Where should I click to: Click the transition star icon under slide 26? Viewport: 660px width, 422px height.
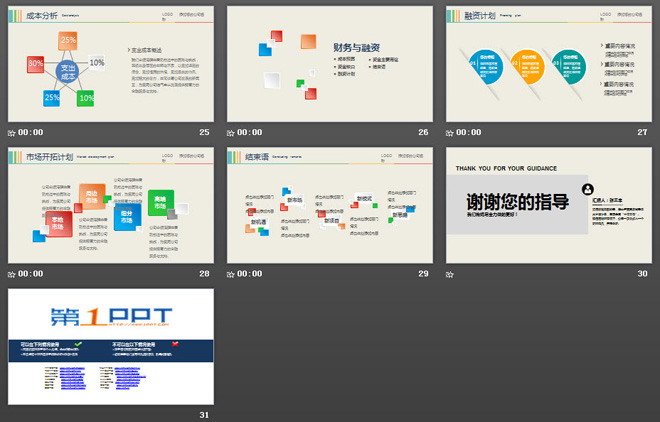[231, 132]
